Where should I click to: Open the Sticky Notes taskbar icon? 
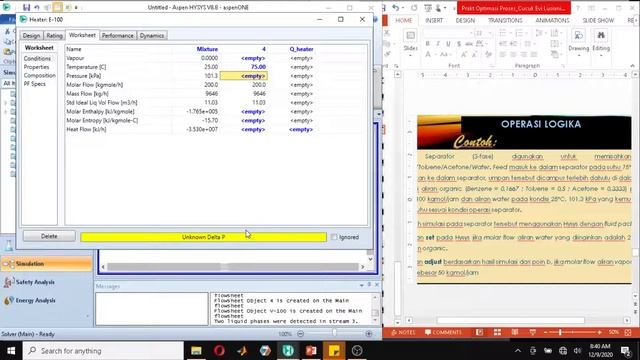click(x=334, y=351)
